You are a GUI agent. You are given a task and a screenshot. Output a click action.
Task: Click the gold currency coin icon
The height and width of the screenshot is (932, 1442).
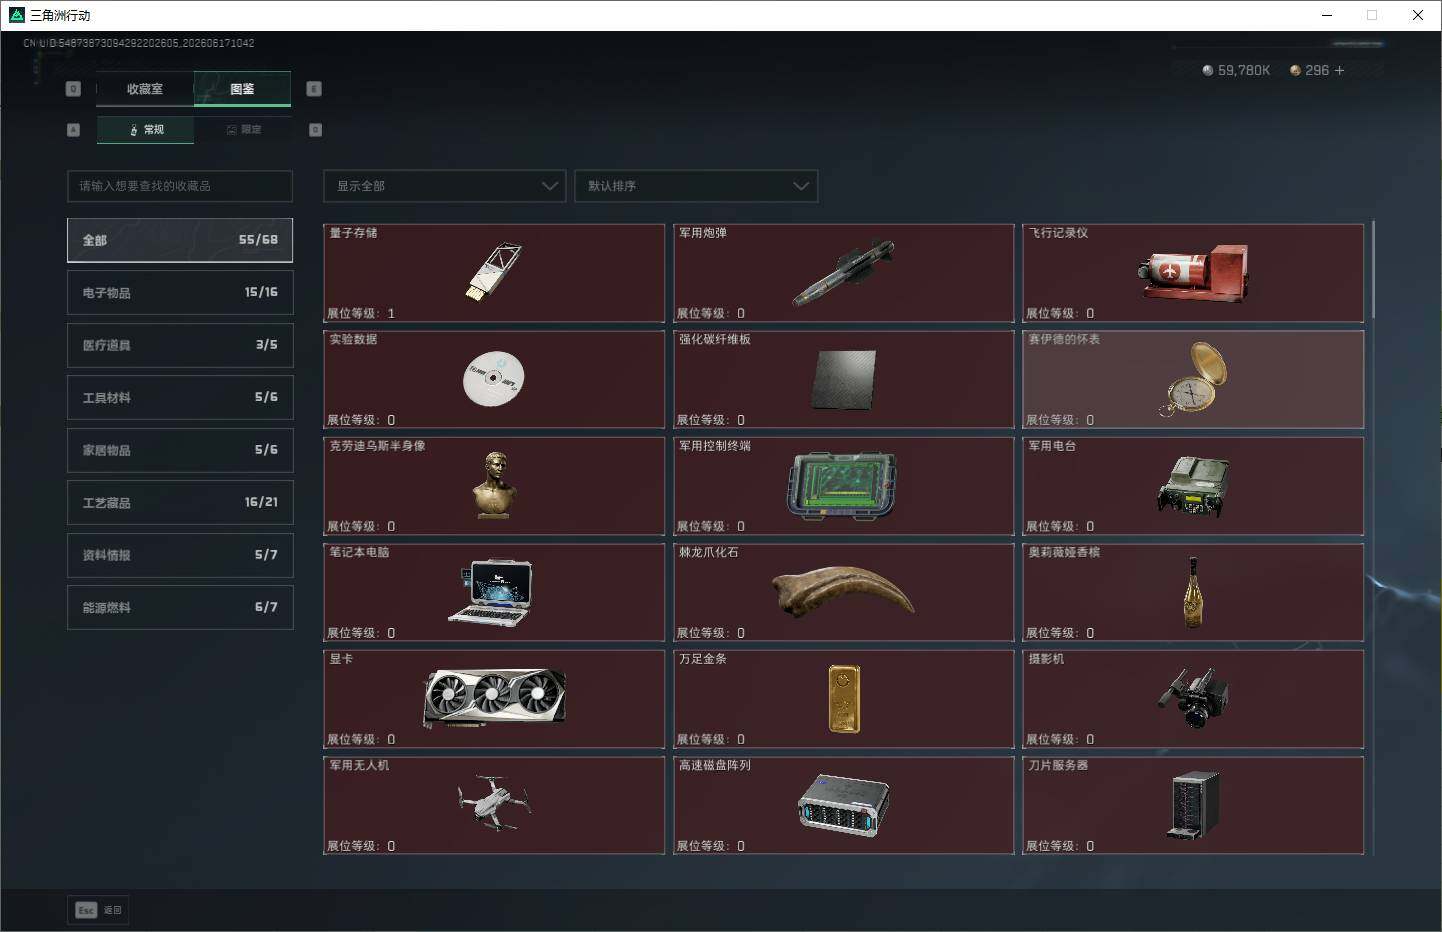click(1295, 70)
